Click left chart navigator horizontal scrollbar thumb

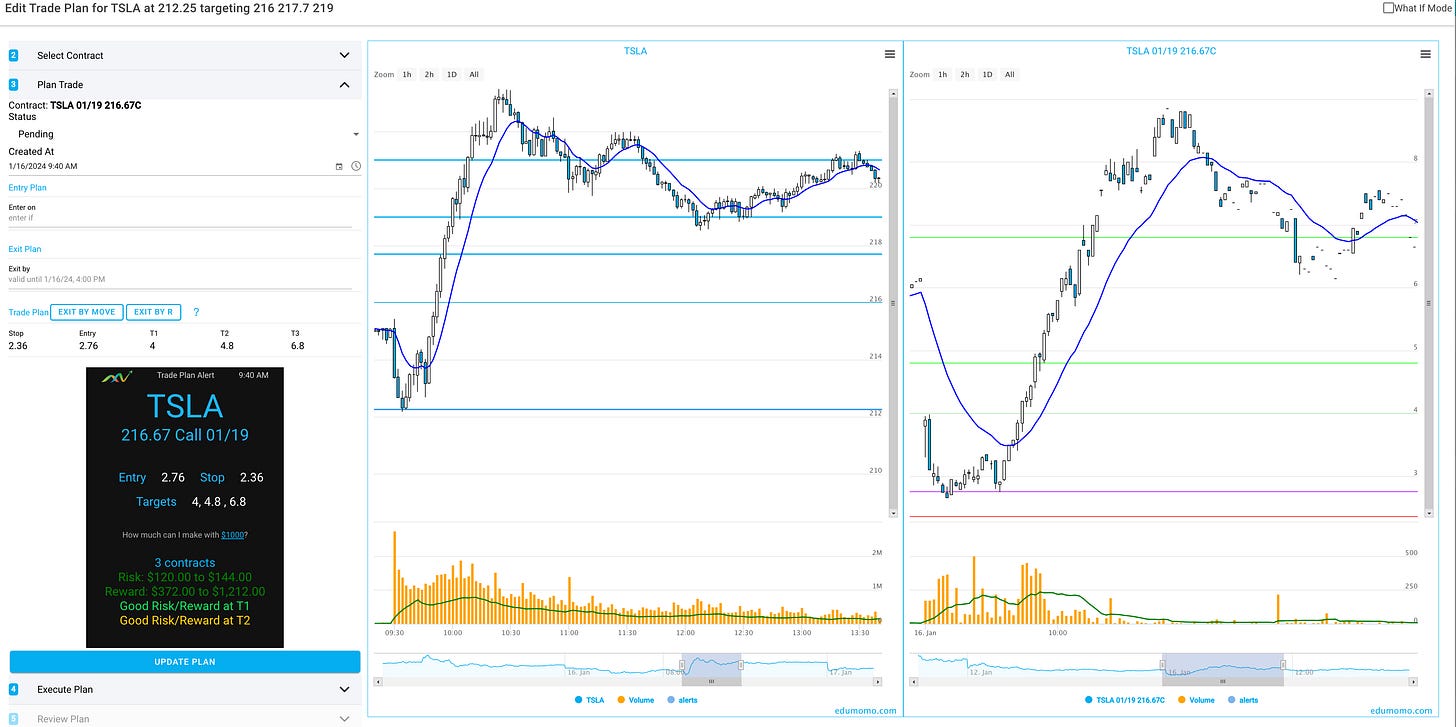[x=712, y=681]
